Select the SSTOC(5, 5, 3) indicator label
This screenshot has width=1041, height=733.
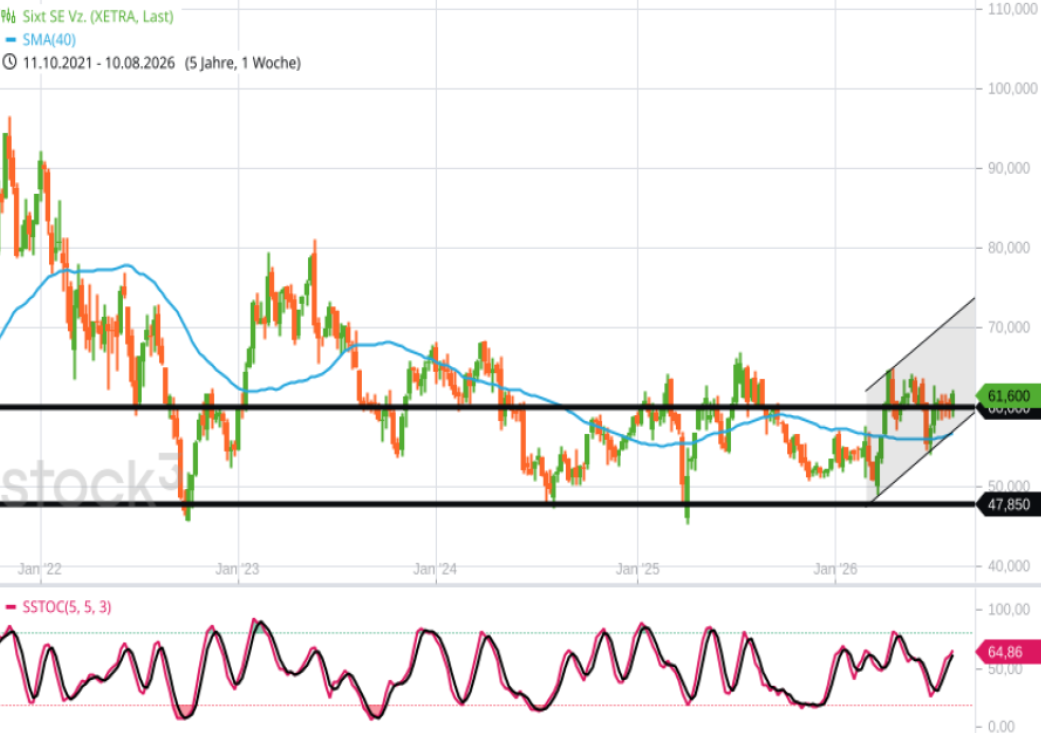pos(66,607)
